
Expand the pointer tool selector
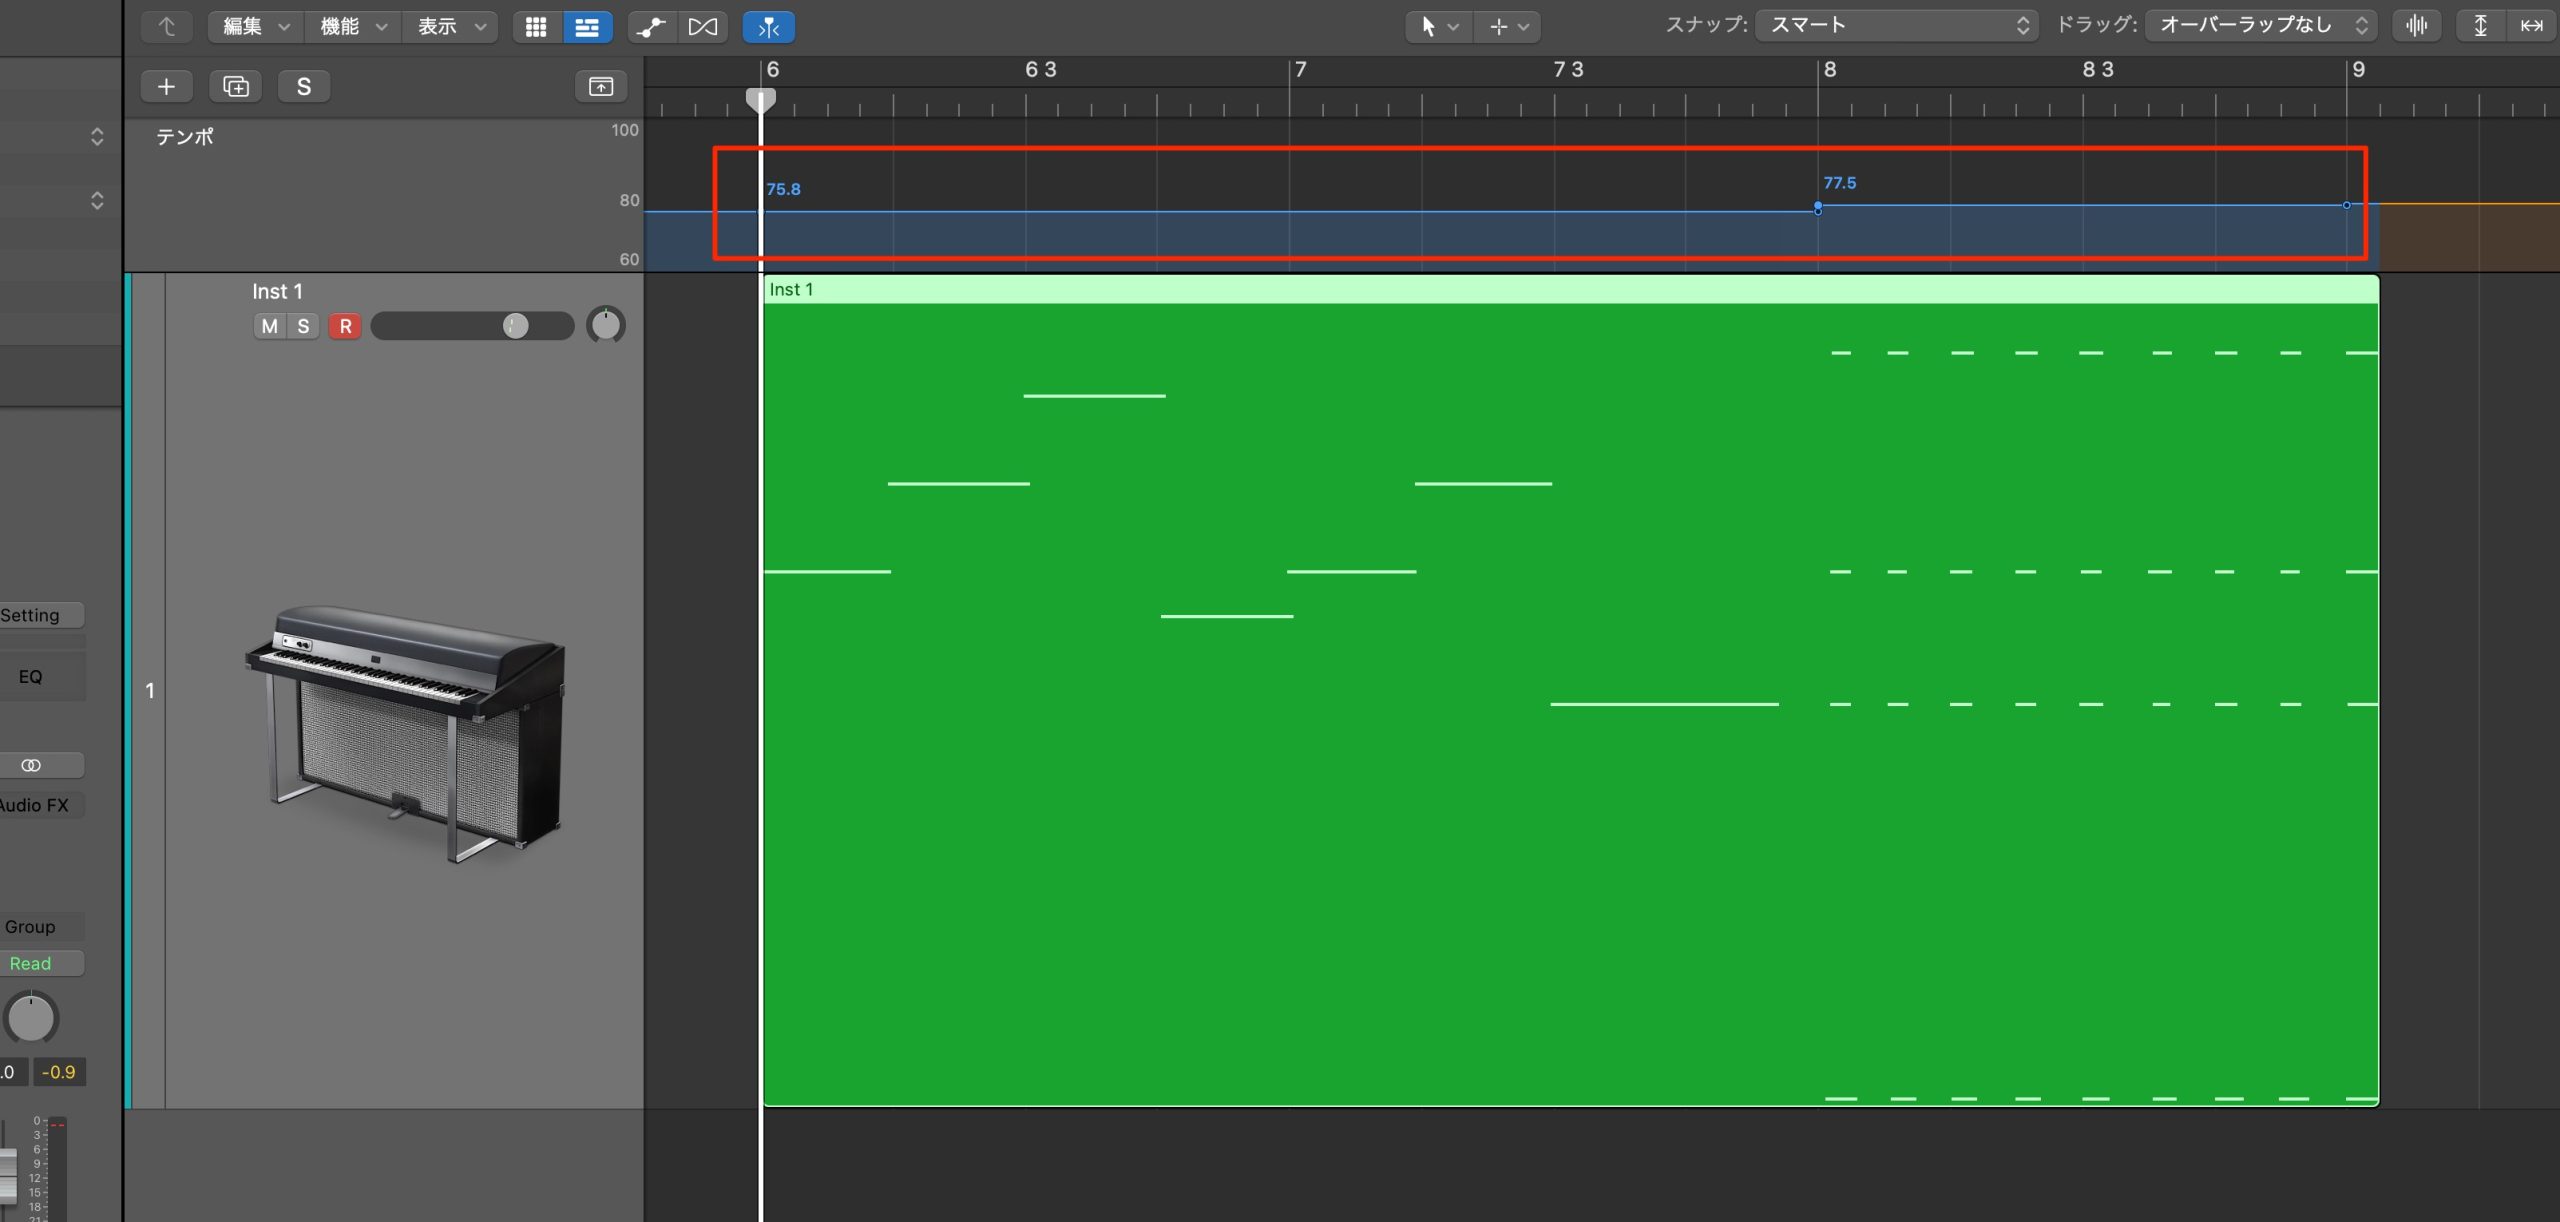(x=1438, y=27)
